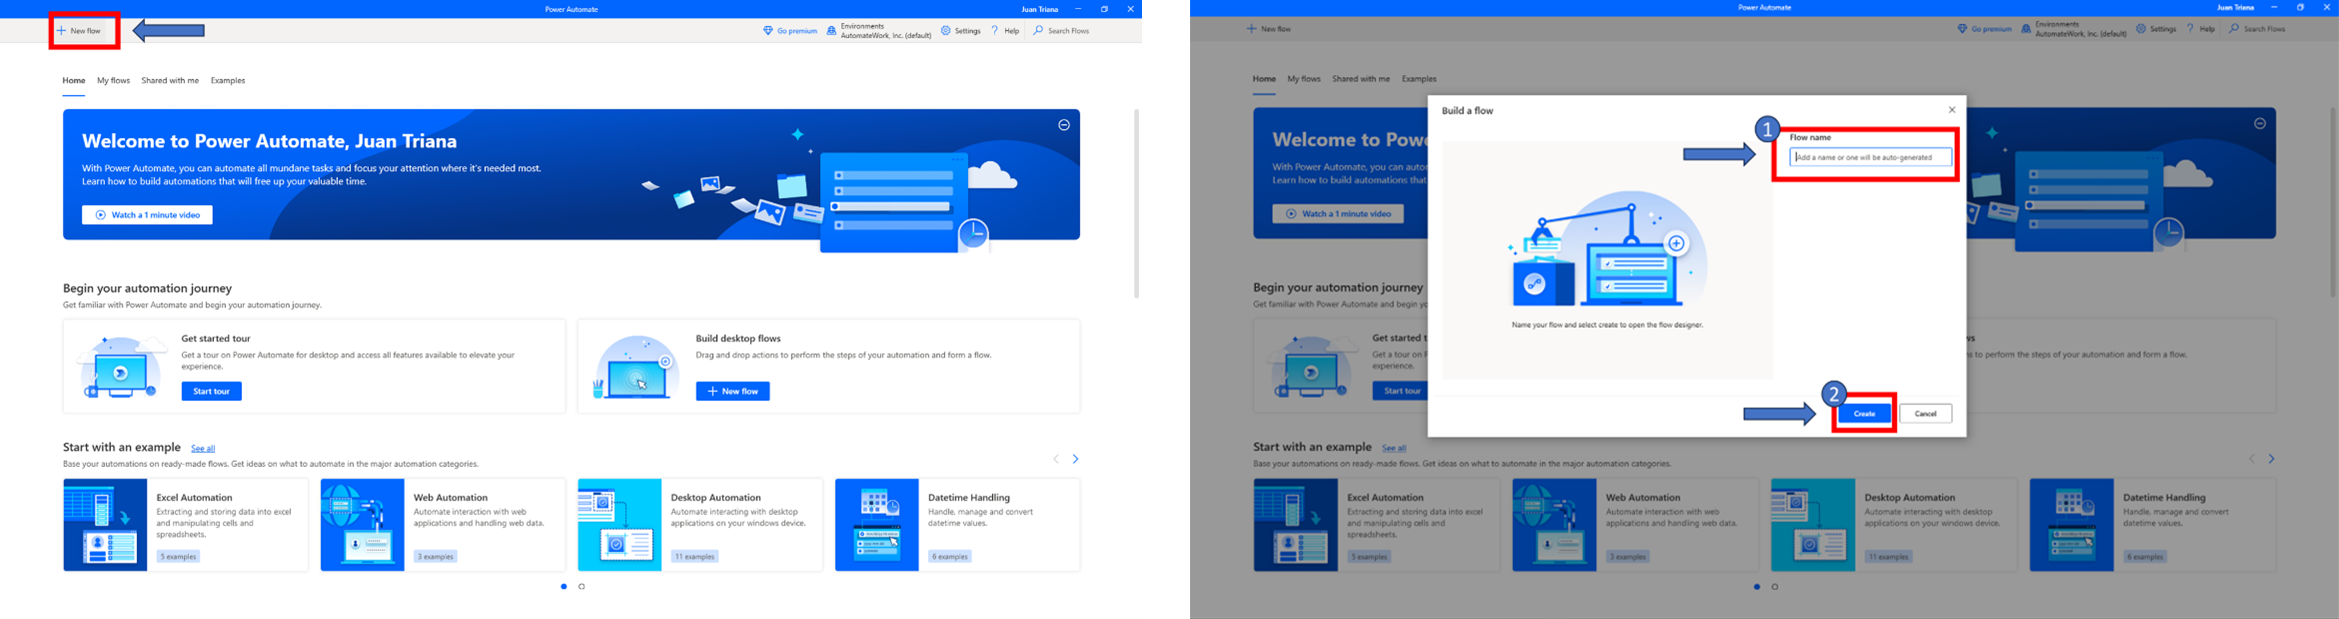Click Juan Triana account name, left window
The height and width of the screenshot is (619, 2339).
point(1039,9)
